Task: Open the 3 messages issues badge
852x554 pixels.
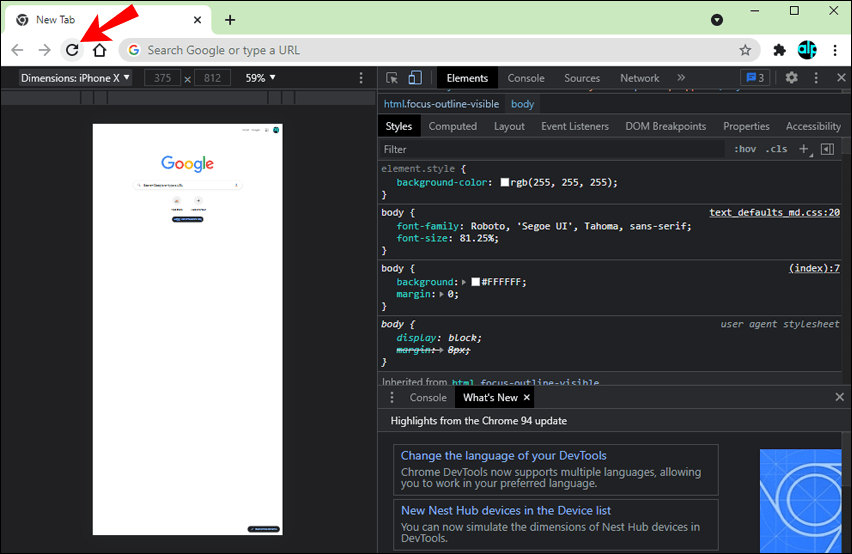Action: click(x=755, y=78)
